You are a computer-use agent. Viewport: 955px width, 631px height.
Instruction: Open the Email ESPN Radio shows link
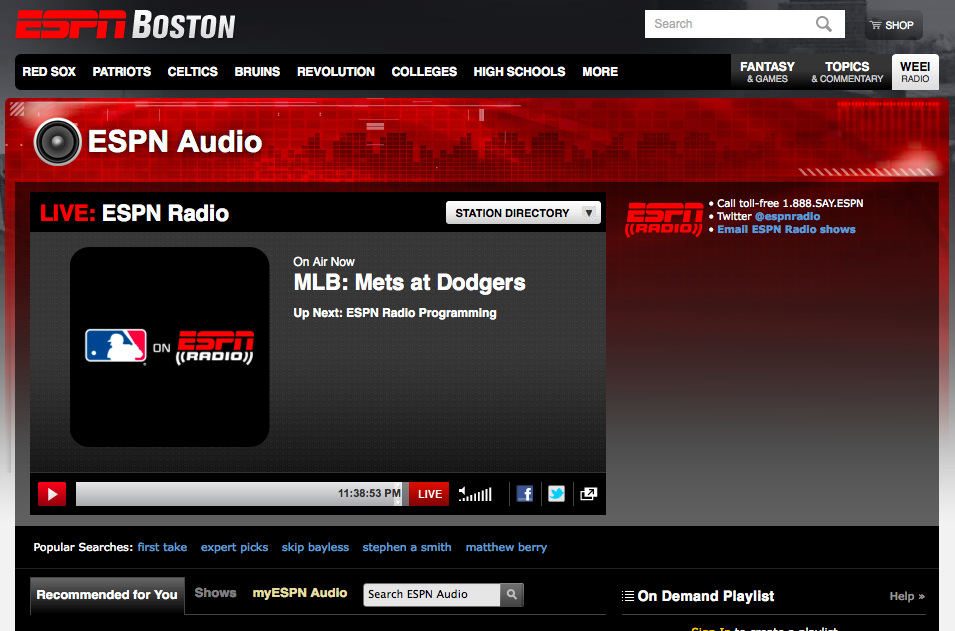tap(786, 229)
